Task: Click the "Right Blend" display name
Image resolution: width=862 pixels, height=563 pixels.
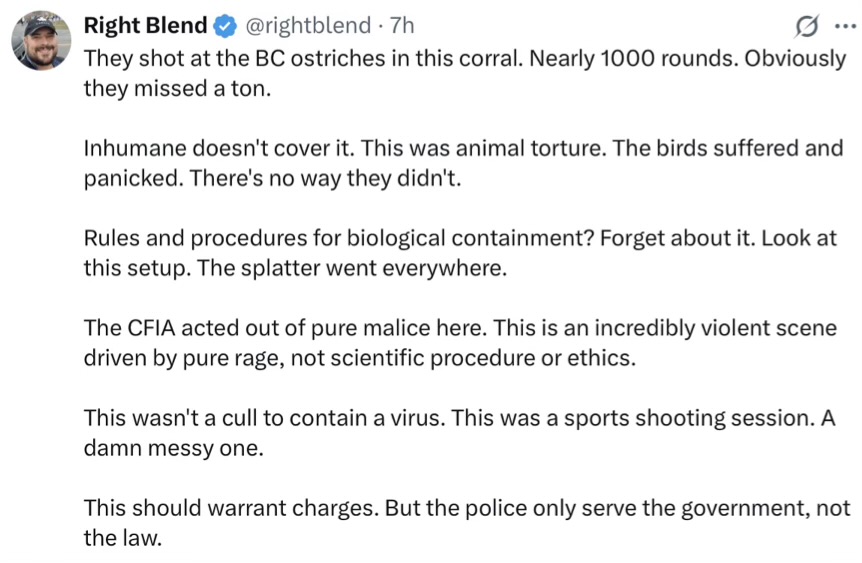Action: tap(145, 25)
